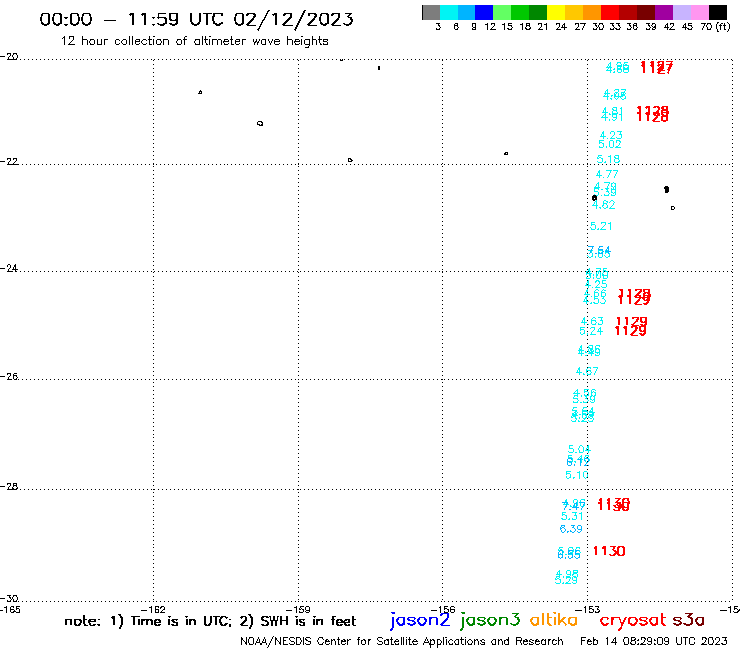This screenshot has height=650, width=740.
Task: Select the wave height value 4.63
Action: 592,321
